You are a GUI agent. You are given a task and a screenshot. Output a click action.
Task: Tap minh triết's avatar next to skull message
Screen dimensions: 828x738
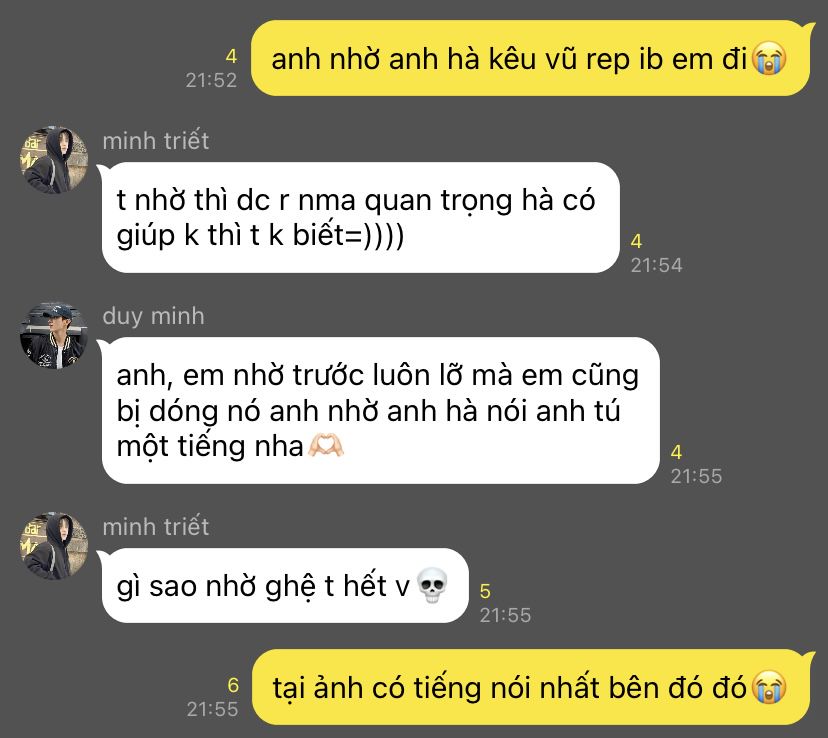tap(54, 546)
